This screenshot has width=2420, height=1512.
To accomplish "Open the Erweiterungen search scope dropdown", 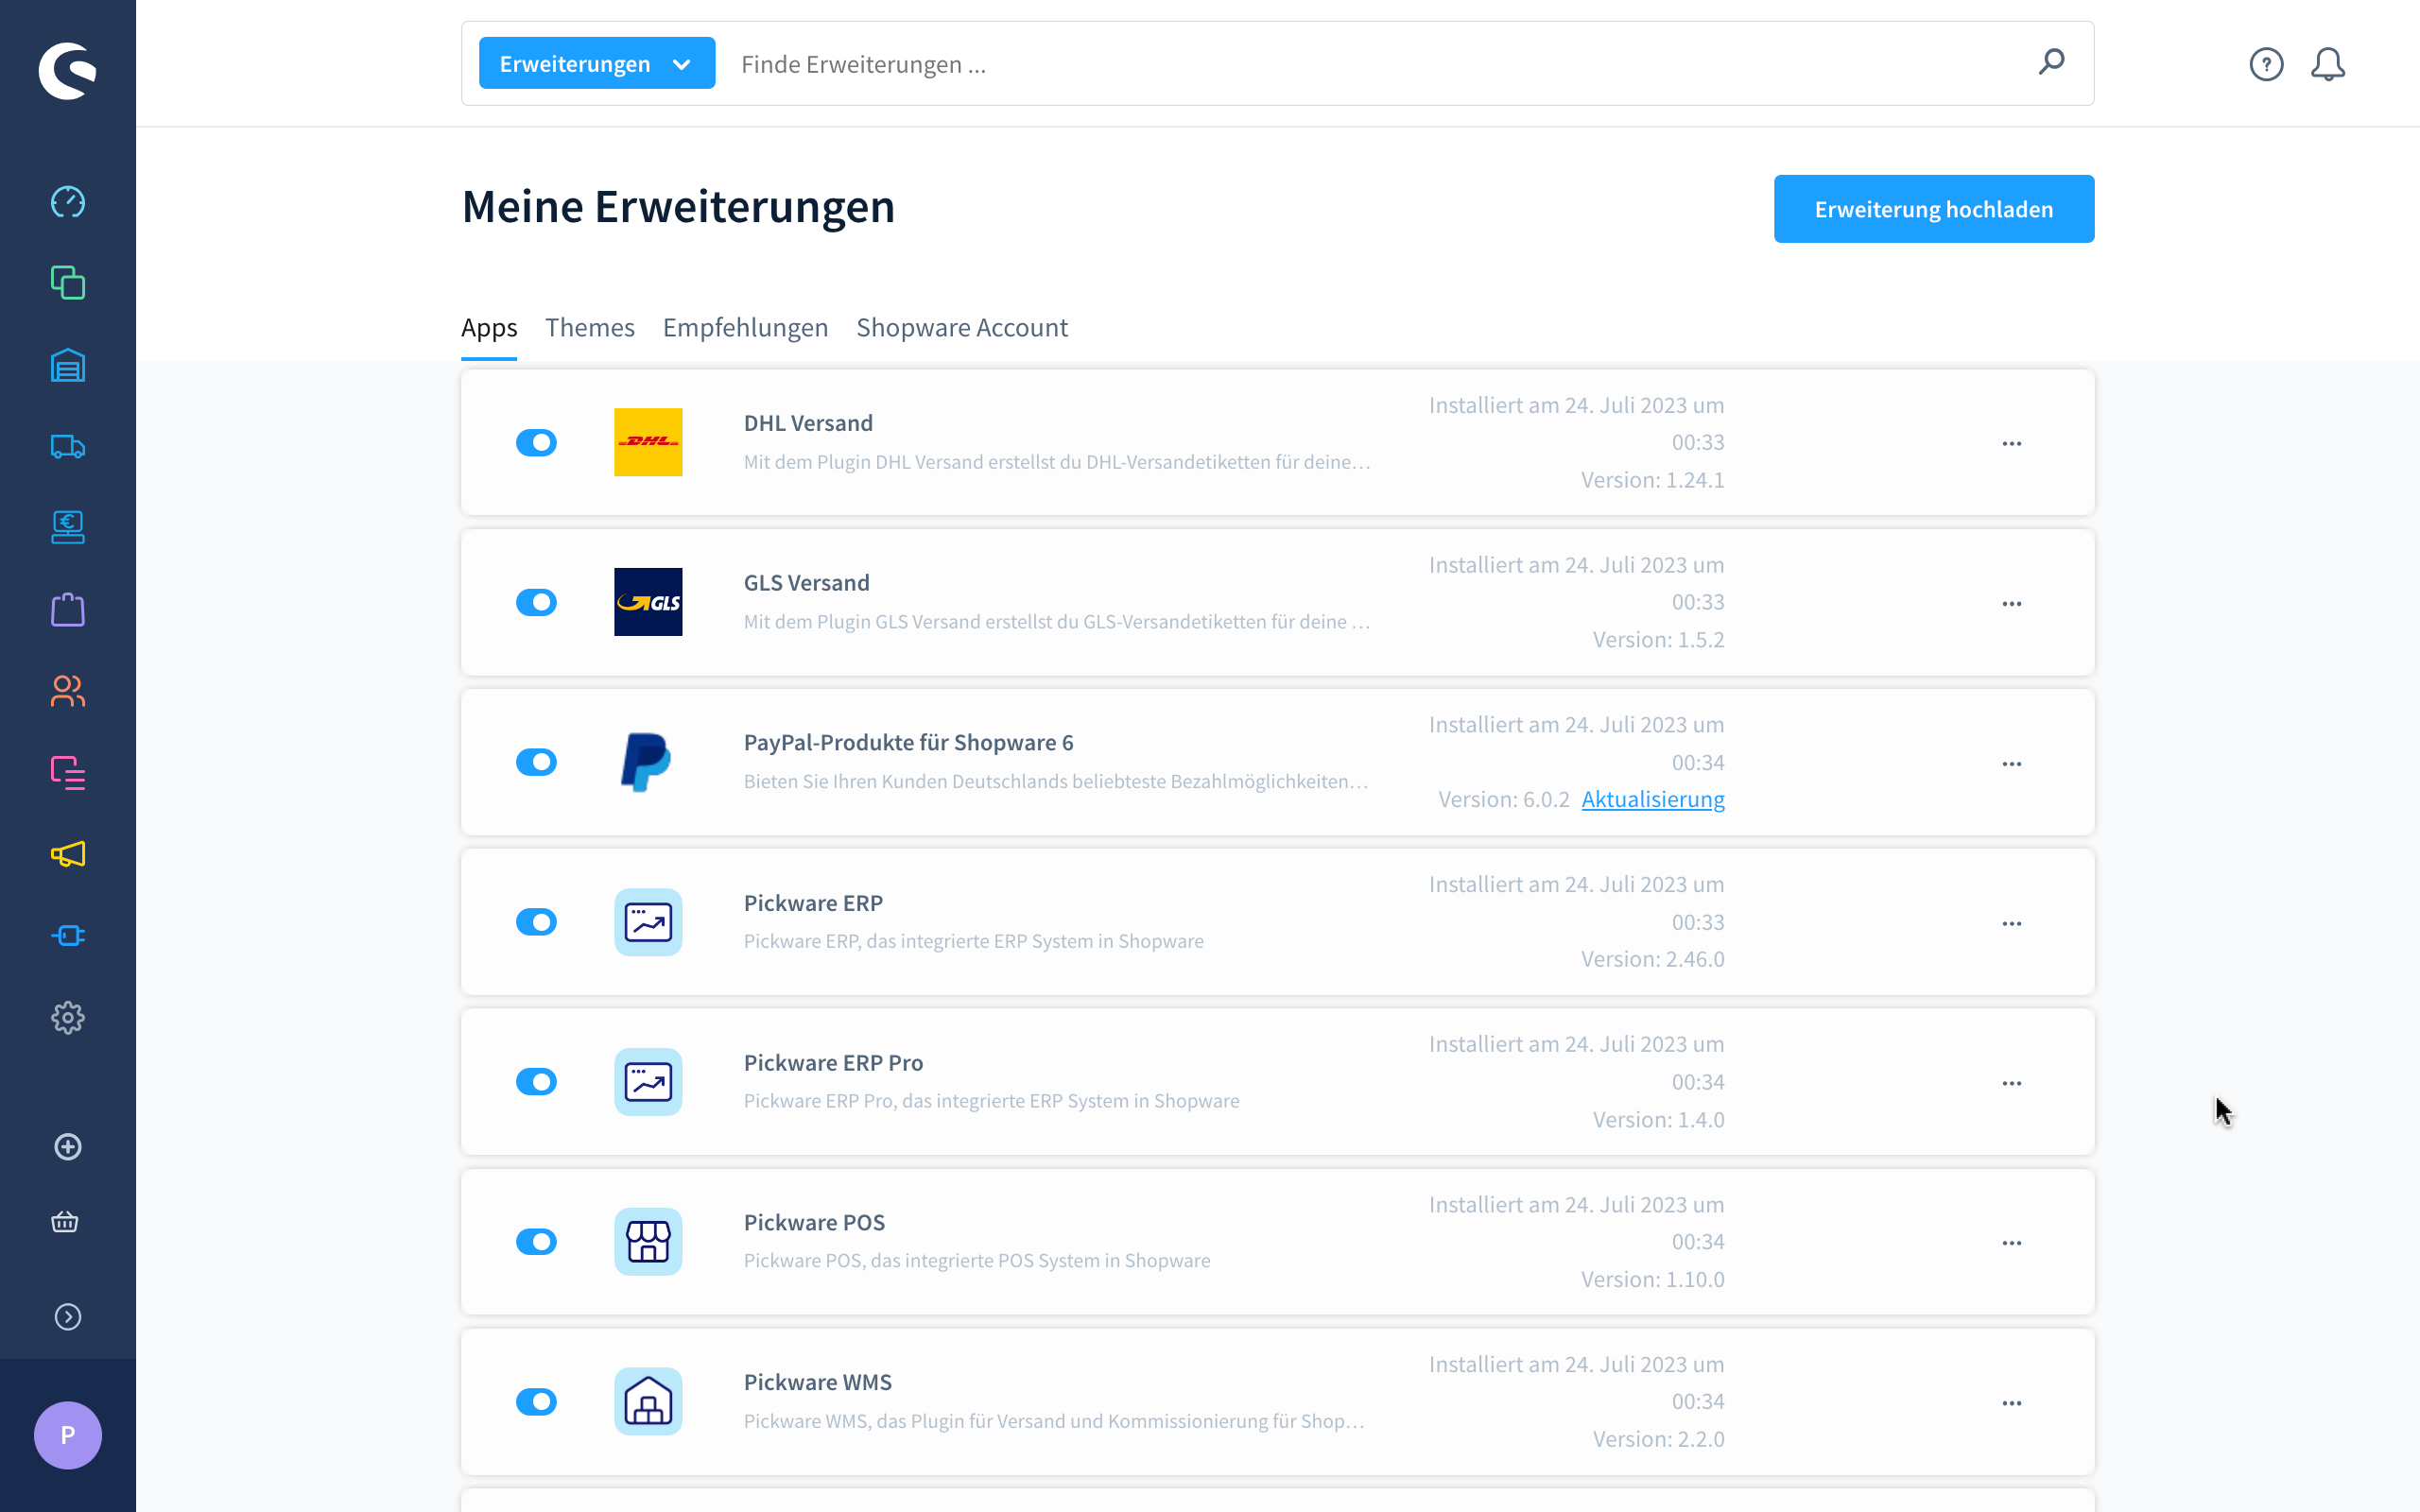I will click(x=596, y=64).
